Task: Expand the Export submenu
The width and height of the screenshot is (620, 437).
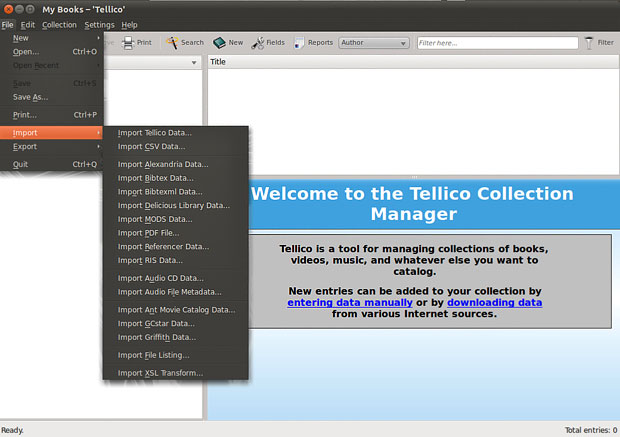Action: click(51, 147)
